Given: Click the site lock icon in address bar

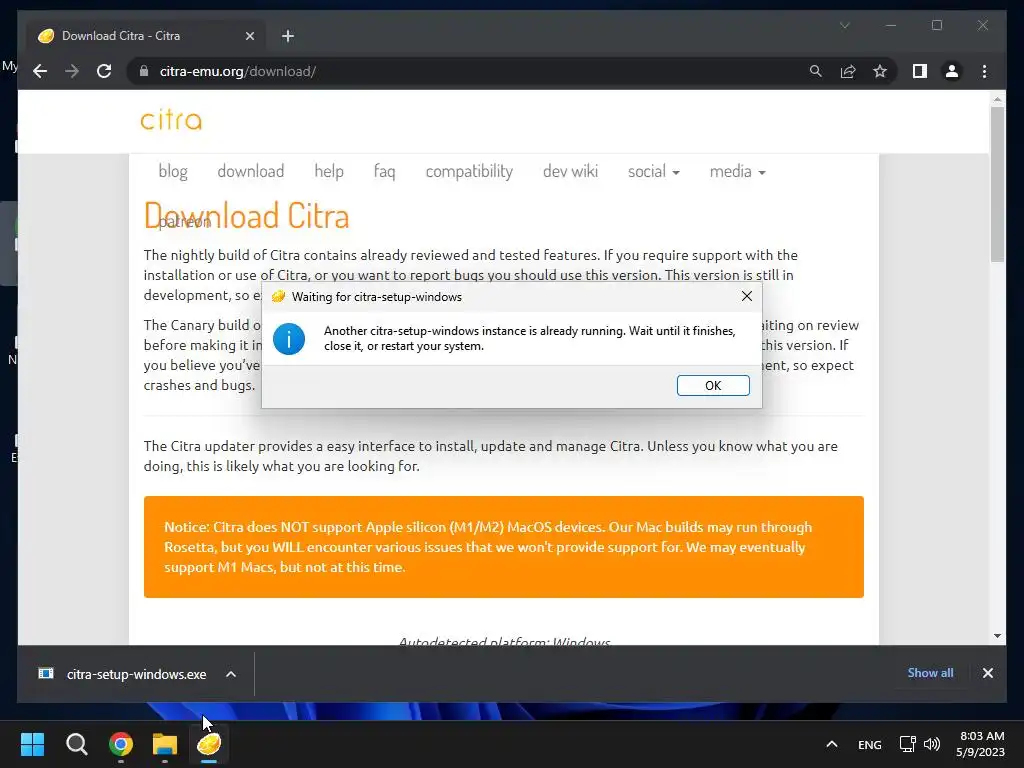Looking at the screenshot, I should (144, 71).
